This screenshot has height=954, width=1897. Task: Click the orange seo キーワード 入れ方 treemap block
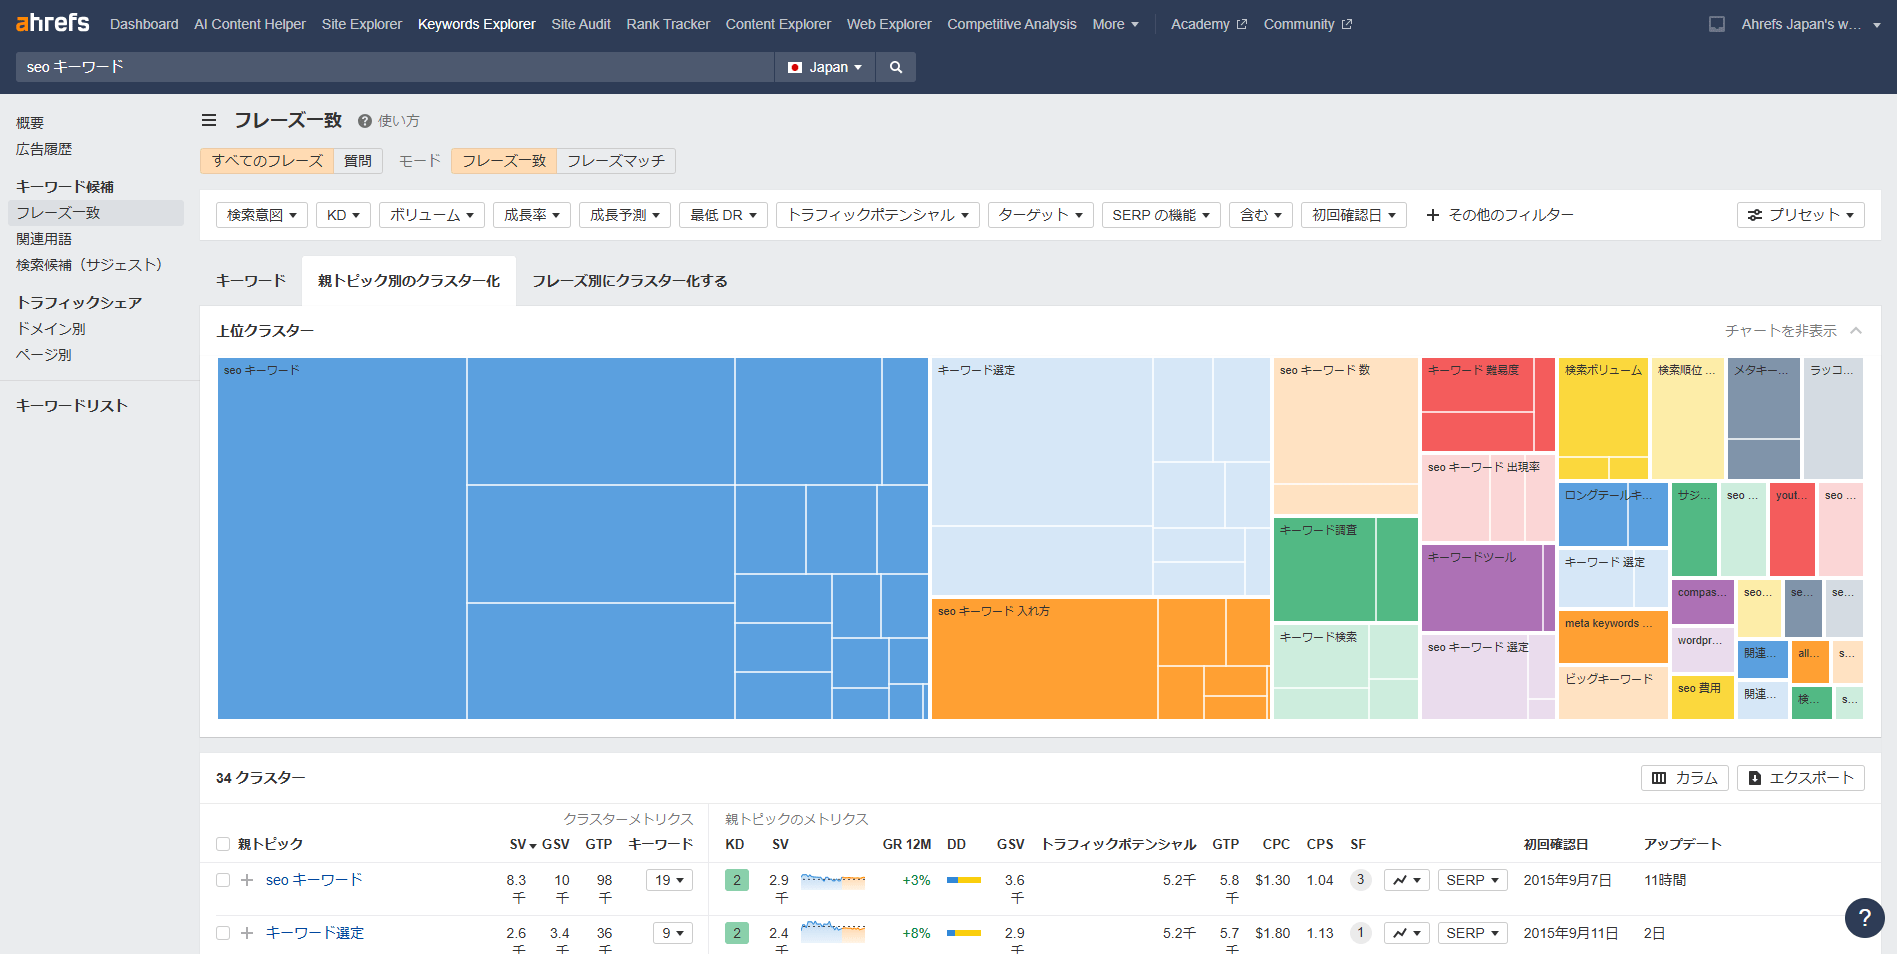point(1043,658)
